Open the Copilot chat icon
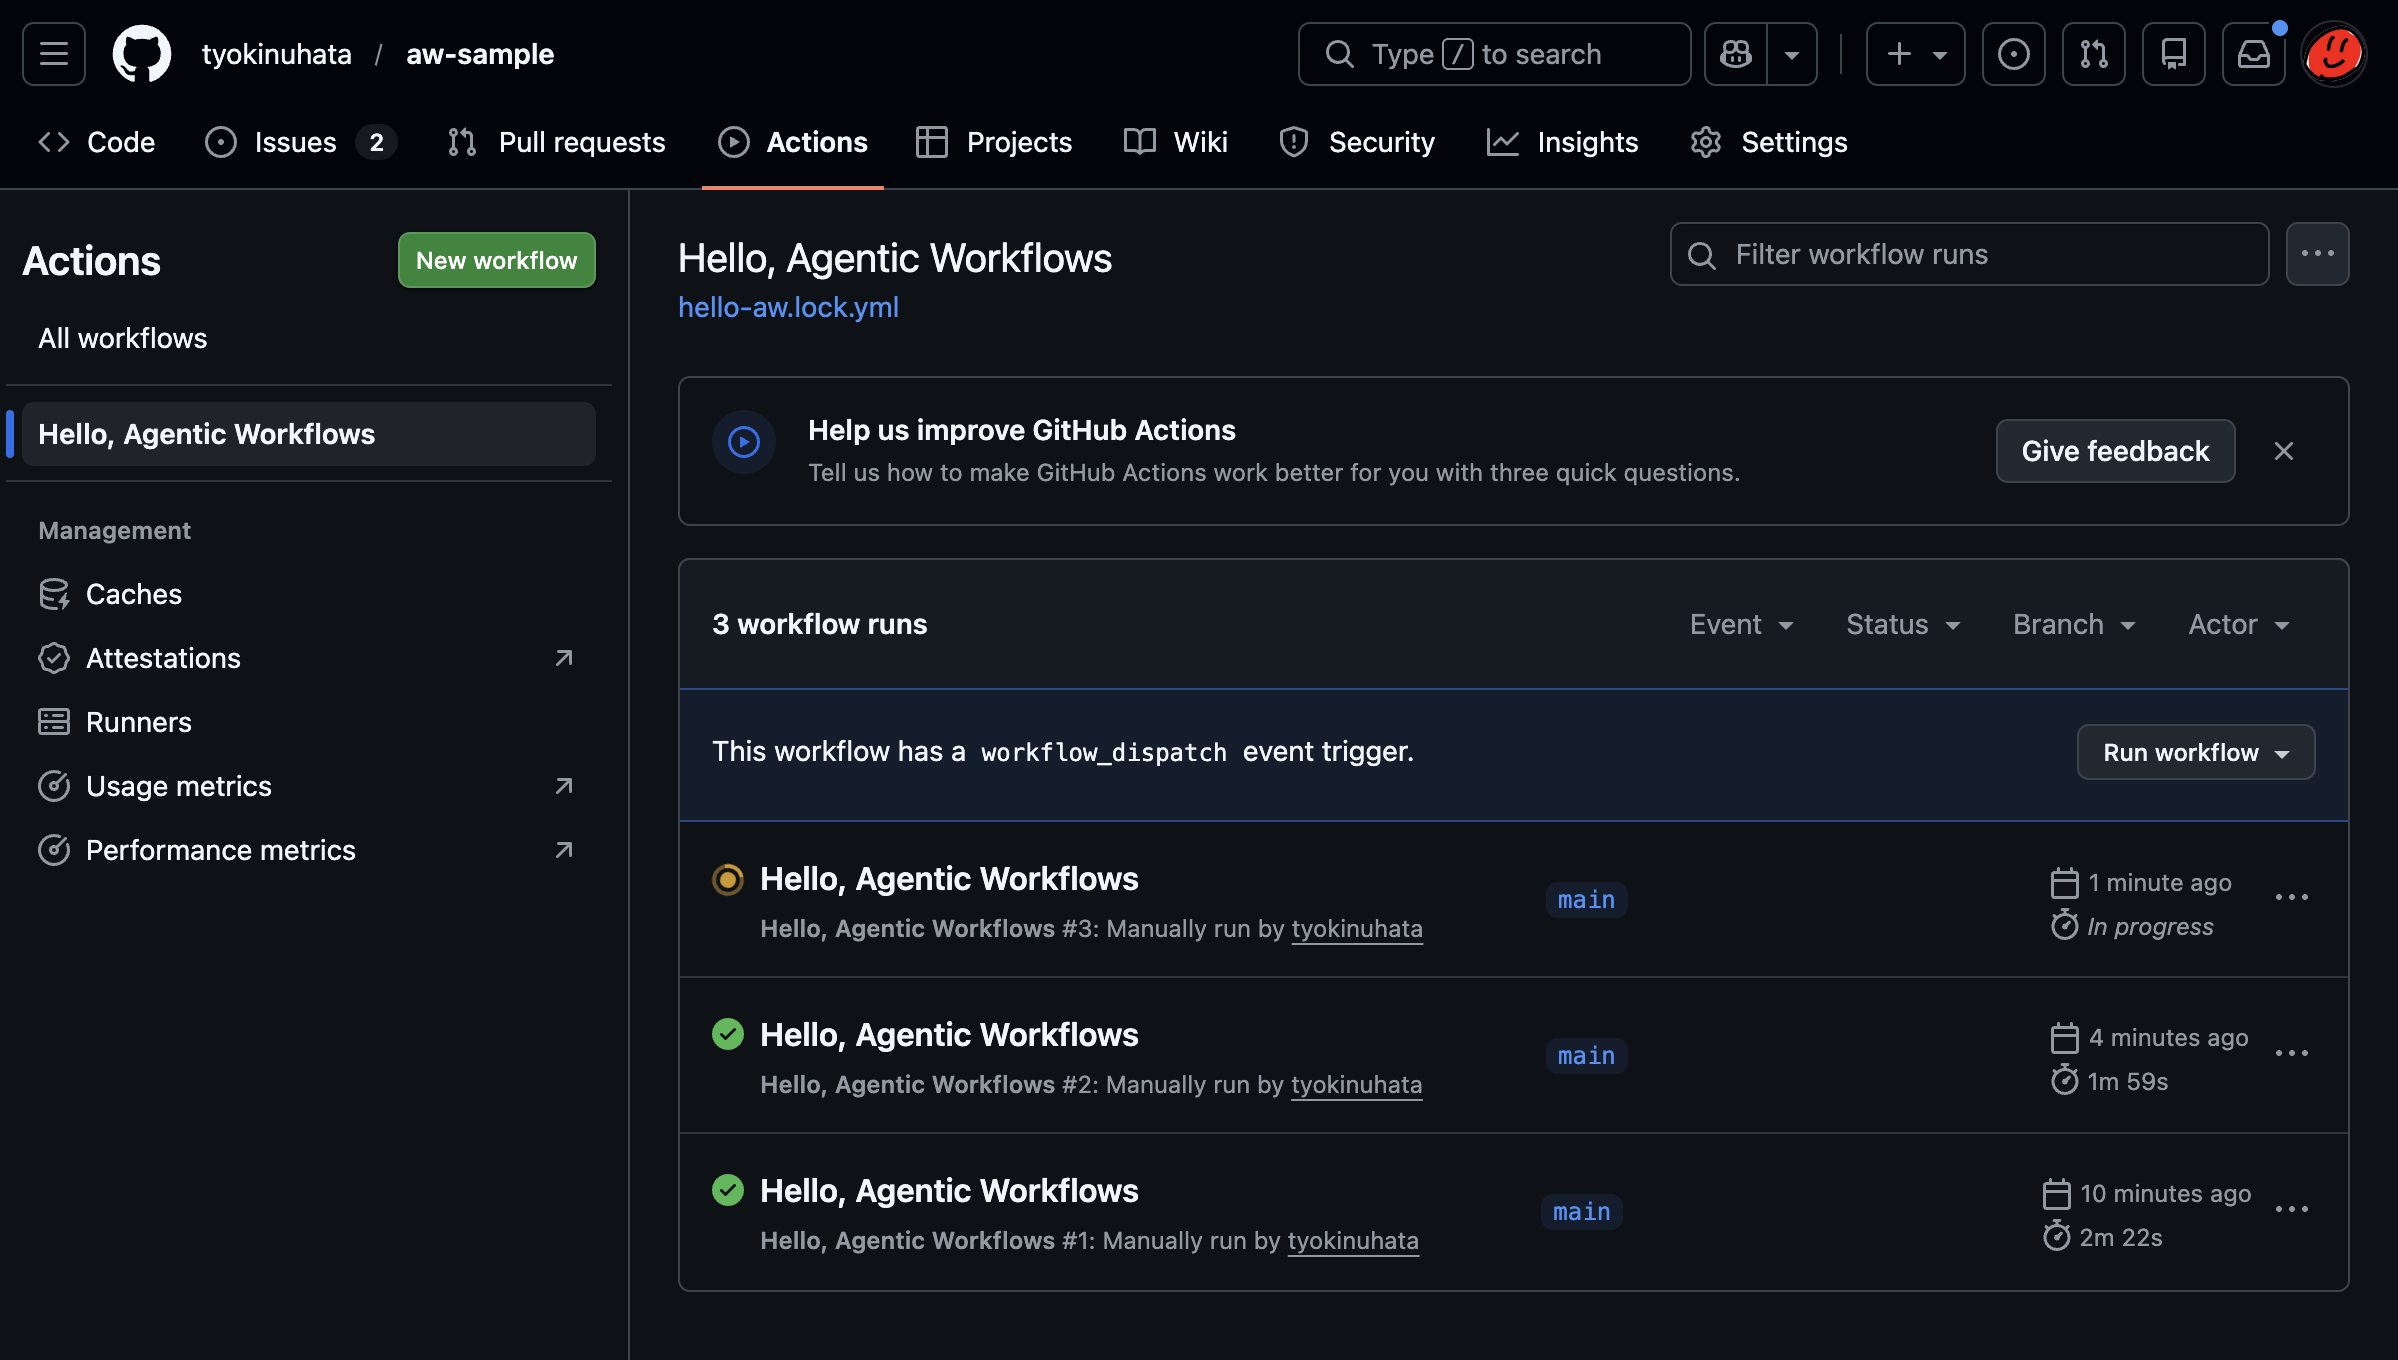Image resolution: width=2398 pixels, height=1360 pixels. pos(1736,54)
